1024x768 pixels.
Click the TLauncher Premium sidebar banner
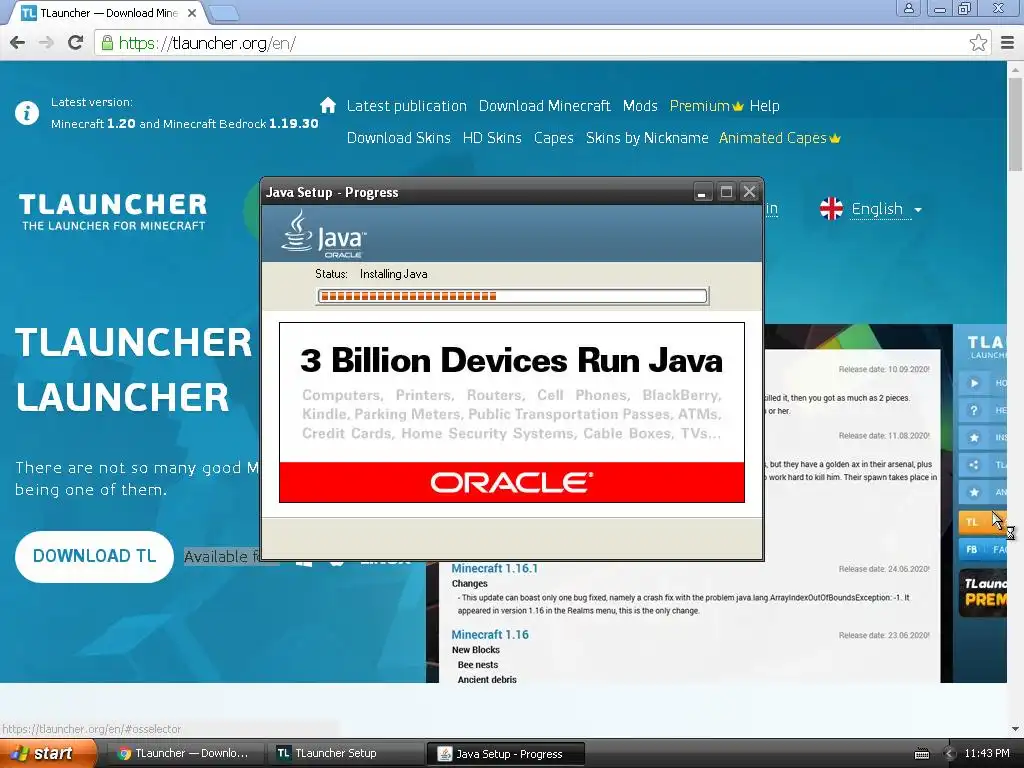click(x=983, y=593)
